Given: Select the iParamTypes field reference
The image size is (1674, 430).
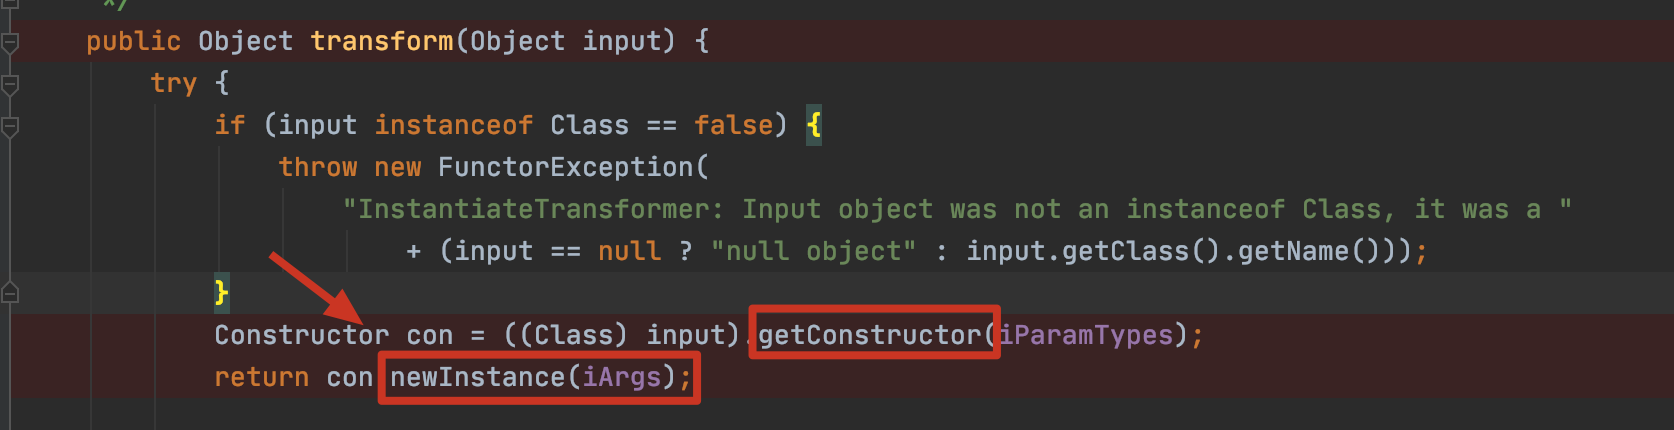Looking at the screenshot, I should pyautogui.click(x=1086, y=335).
